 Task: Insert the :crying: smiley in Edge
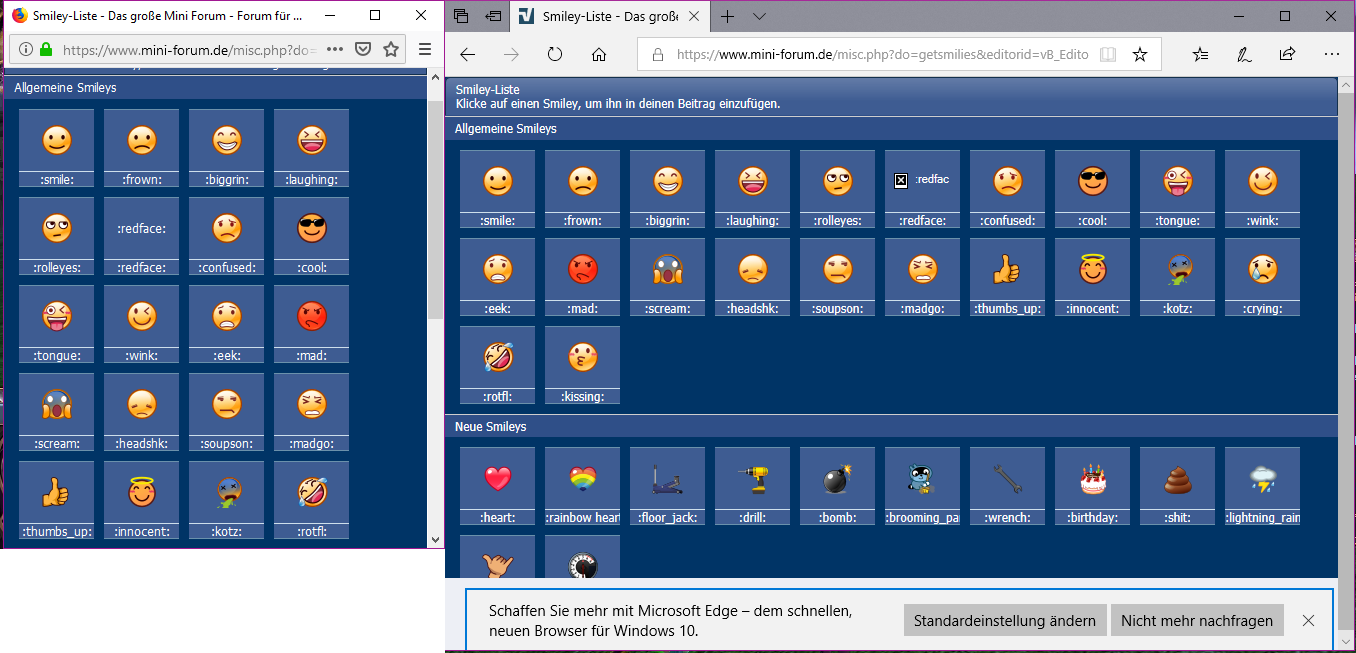tap(1262, 270)
